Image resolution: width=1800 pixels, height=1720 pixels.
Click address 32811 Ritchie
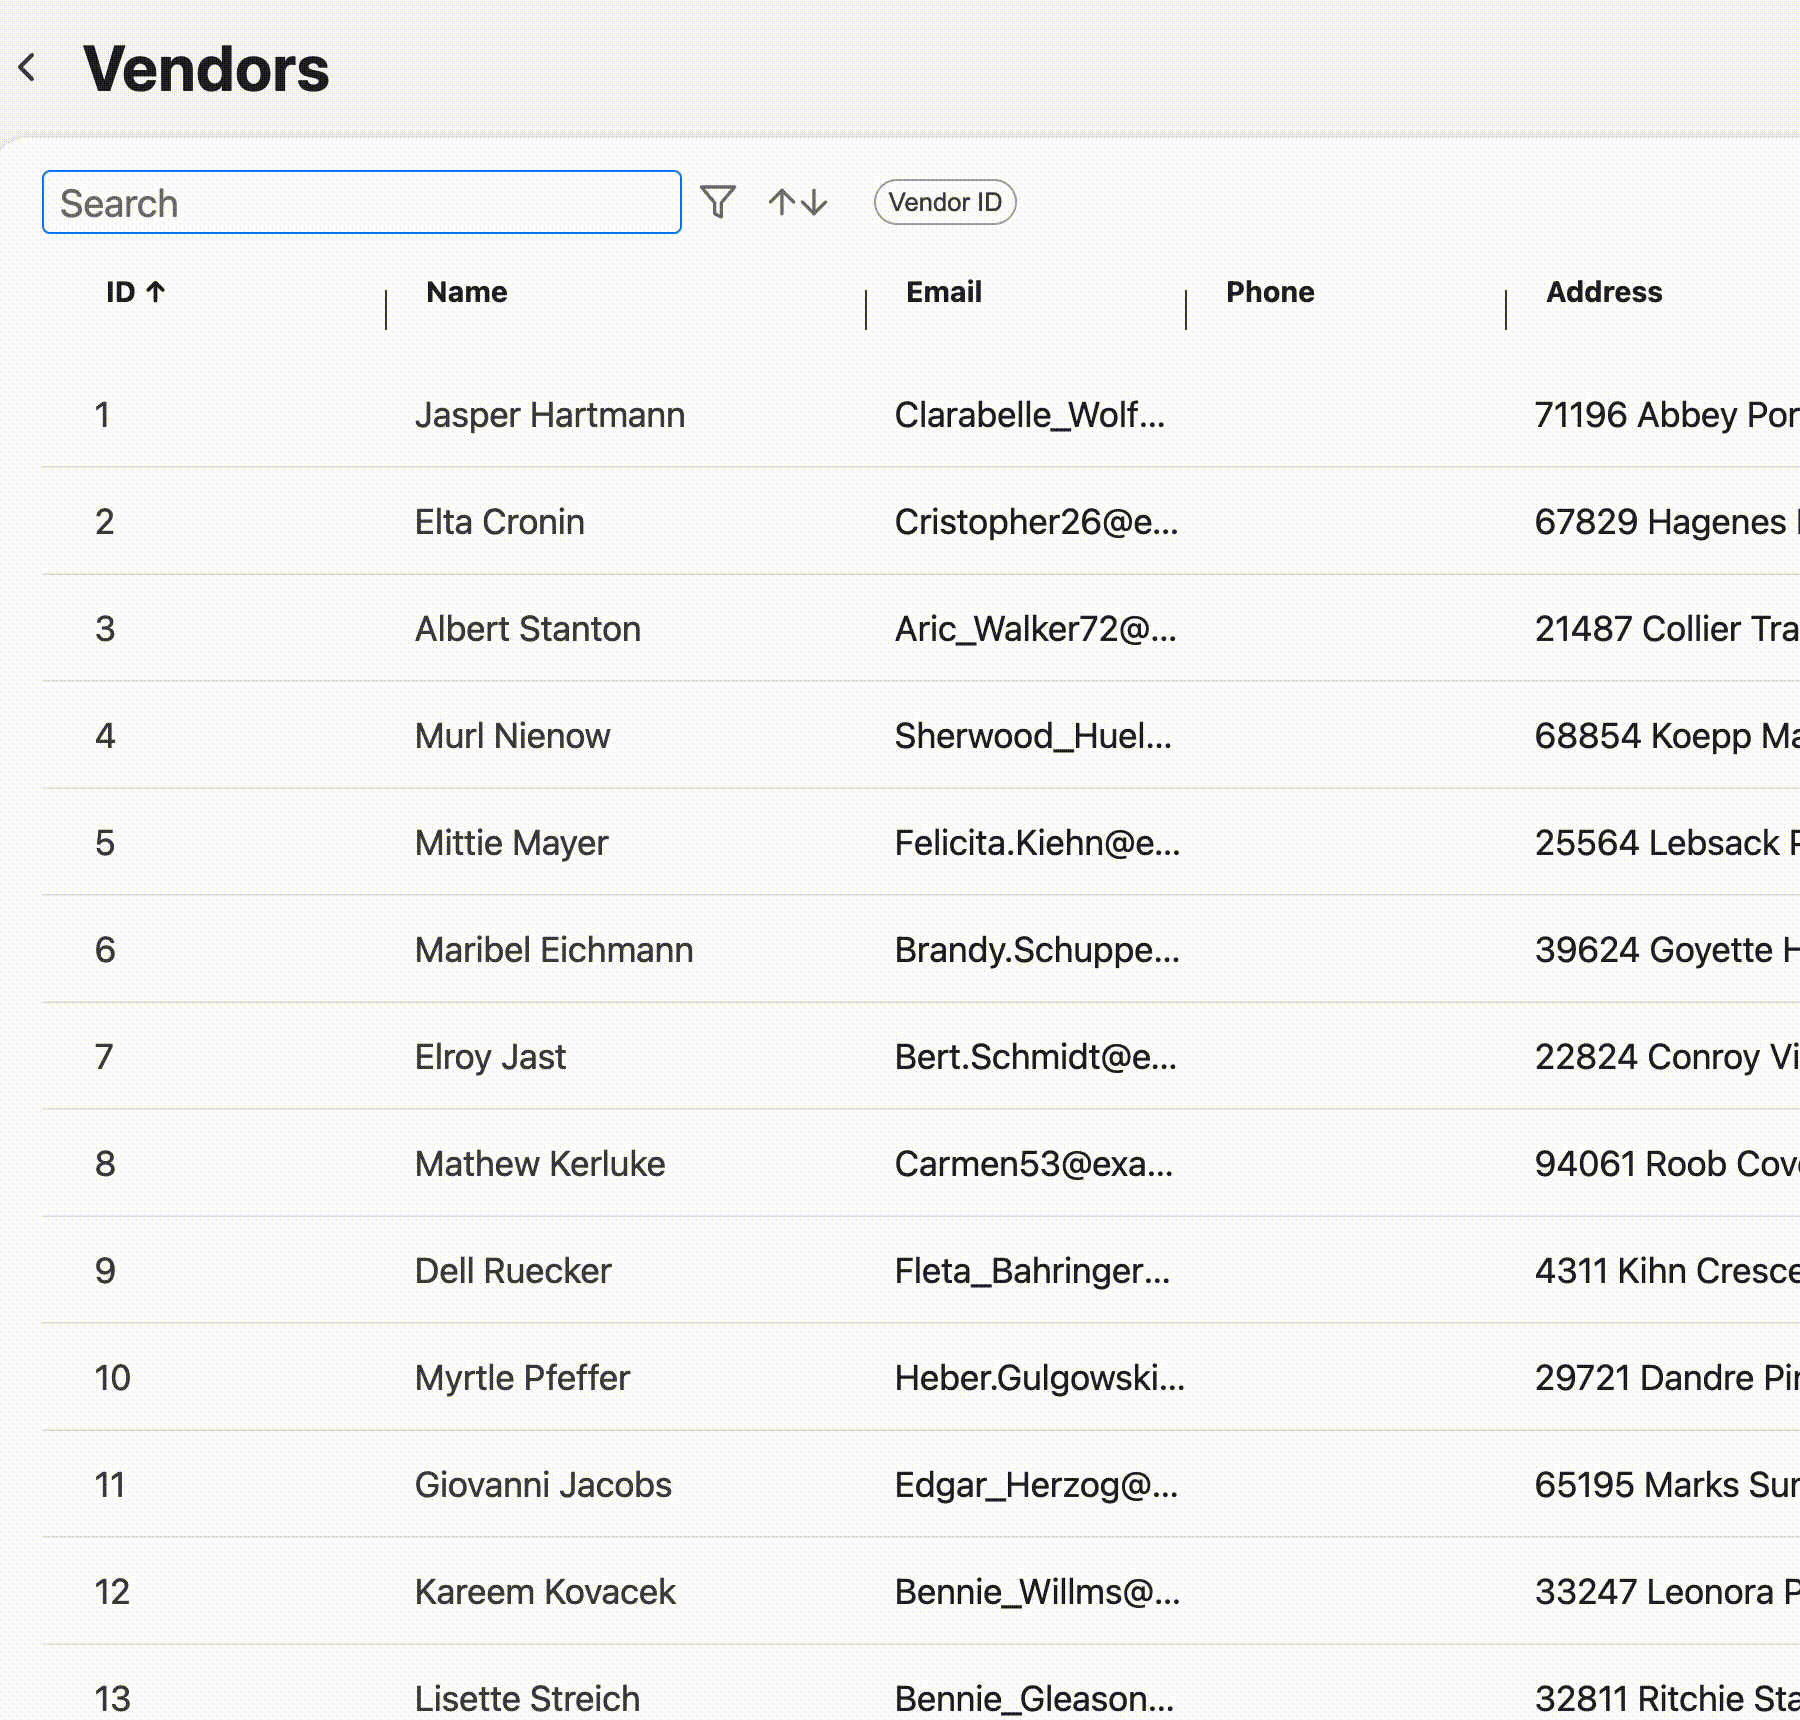point(1667,1699)
